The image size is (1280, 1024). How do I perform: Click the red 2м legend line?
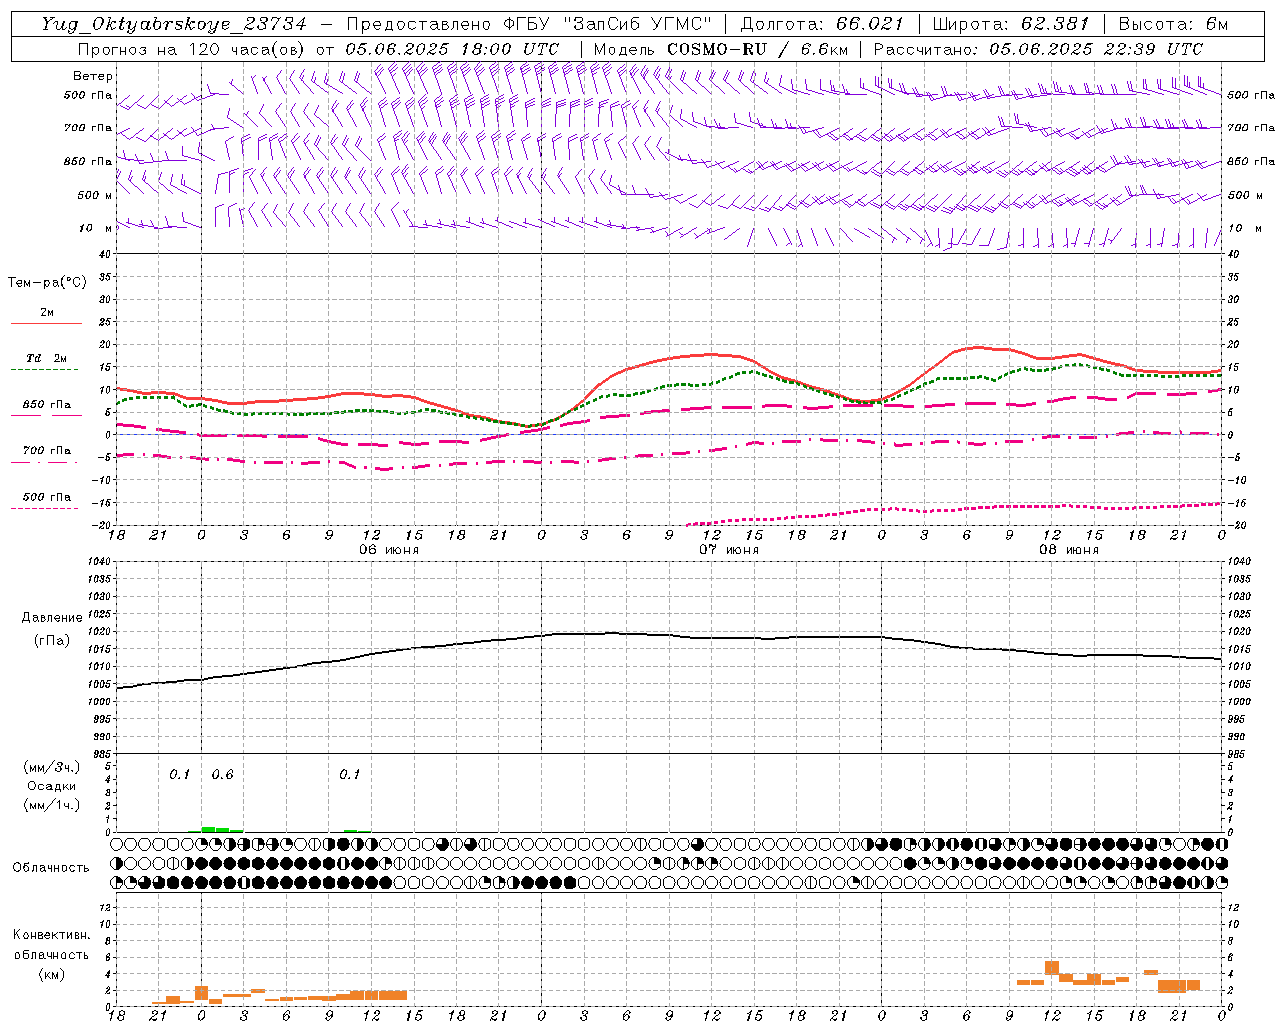(x=46, y=323)
